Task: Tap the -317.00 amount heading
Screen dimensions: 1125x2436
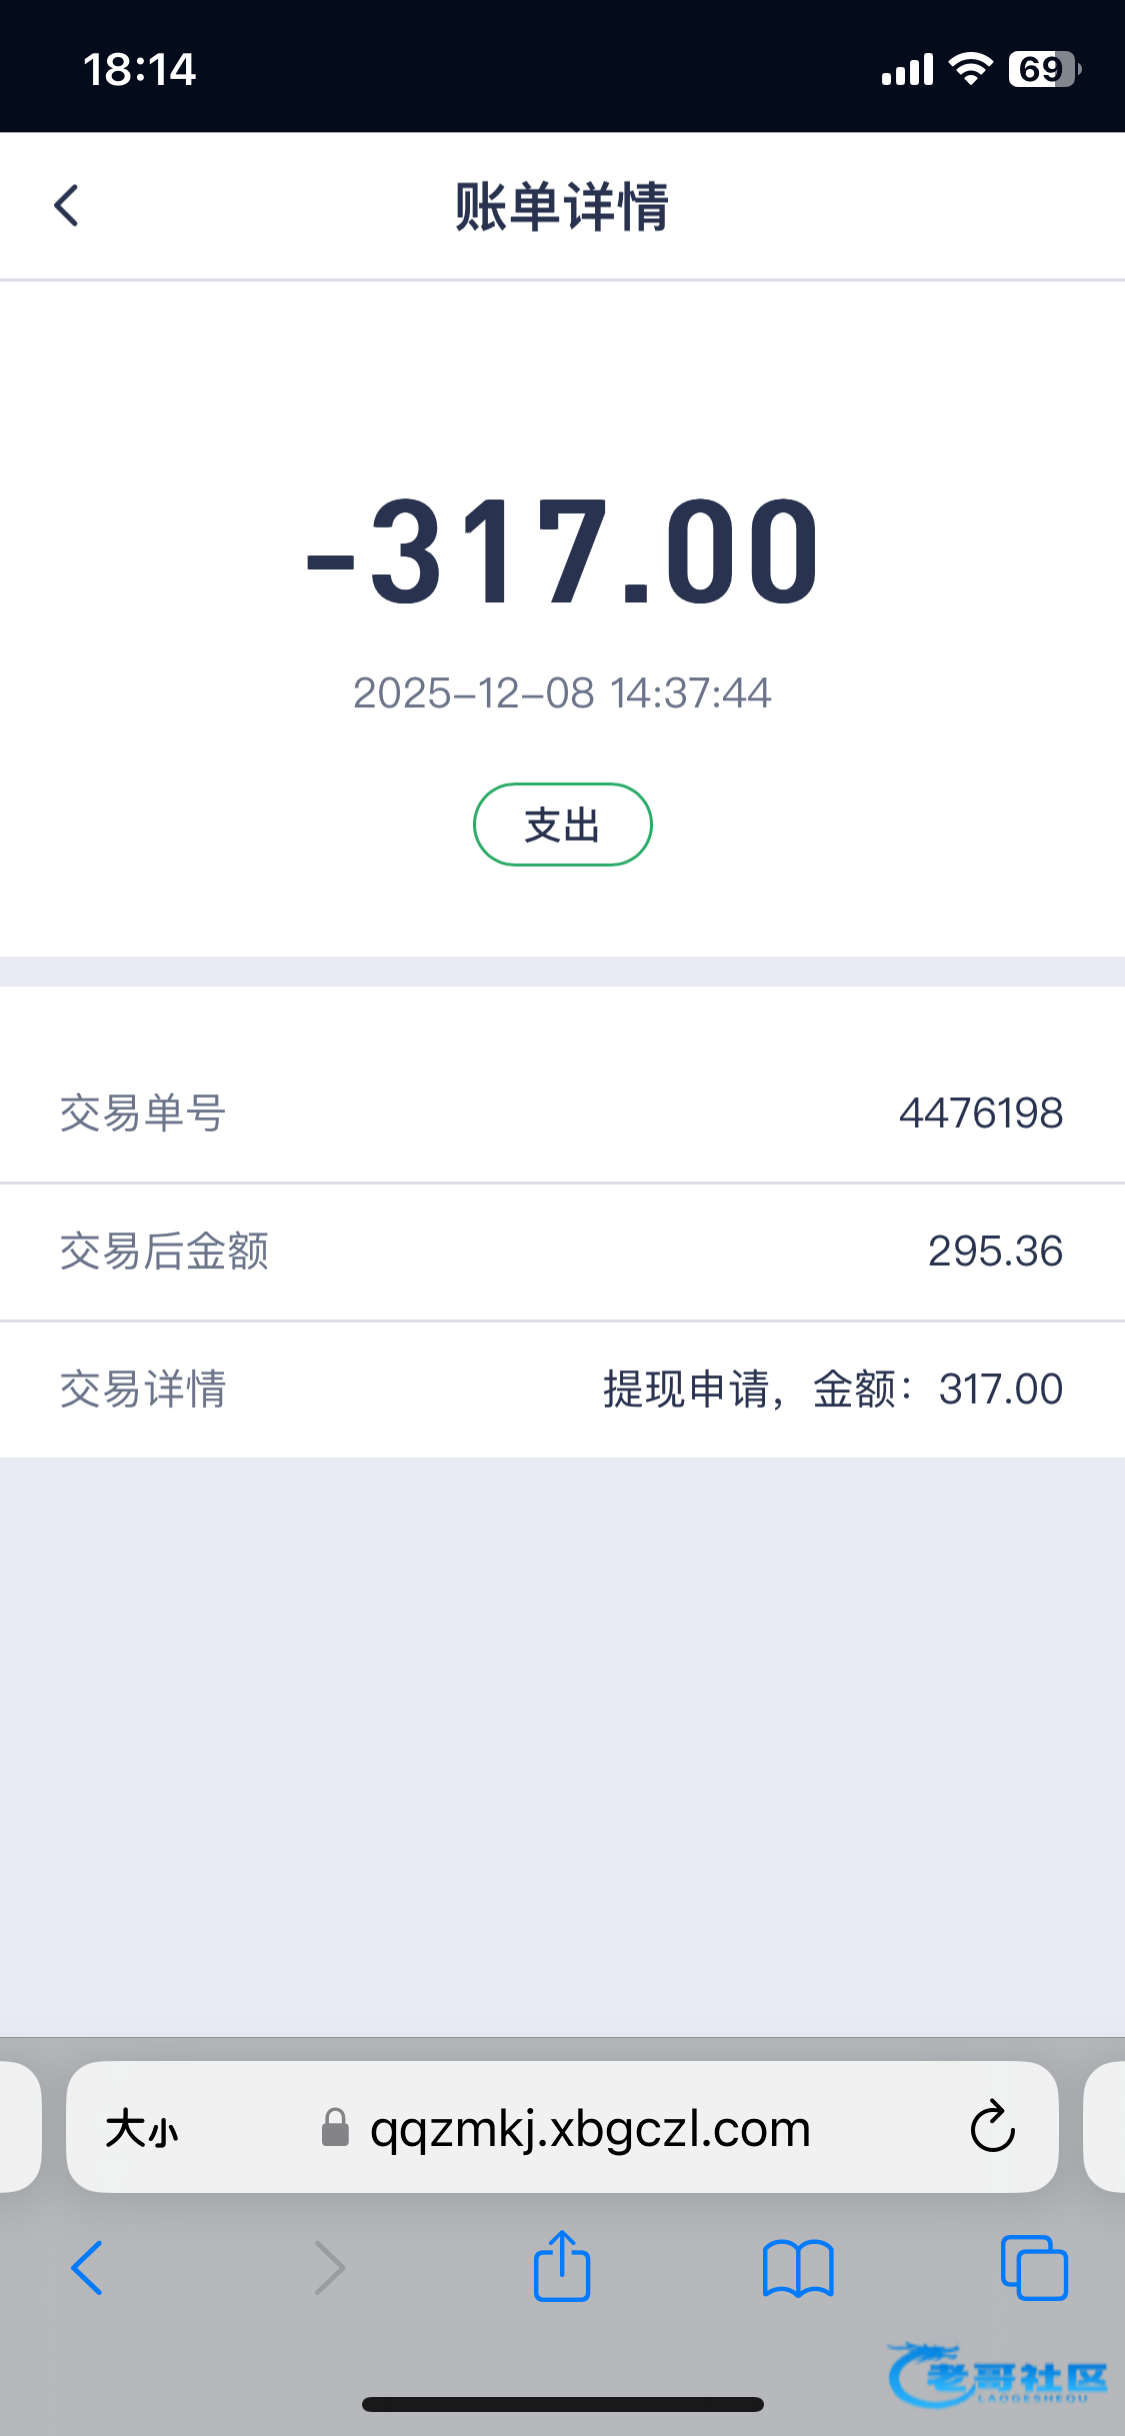Action: point(562,552)
